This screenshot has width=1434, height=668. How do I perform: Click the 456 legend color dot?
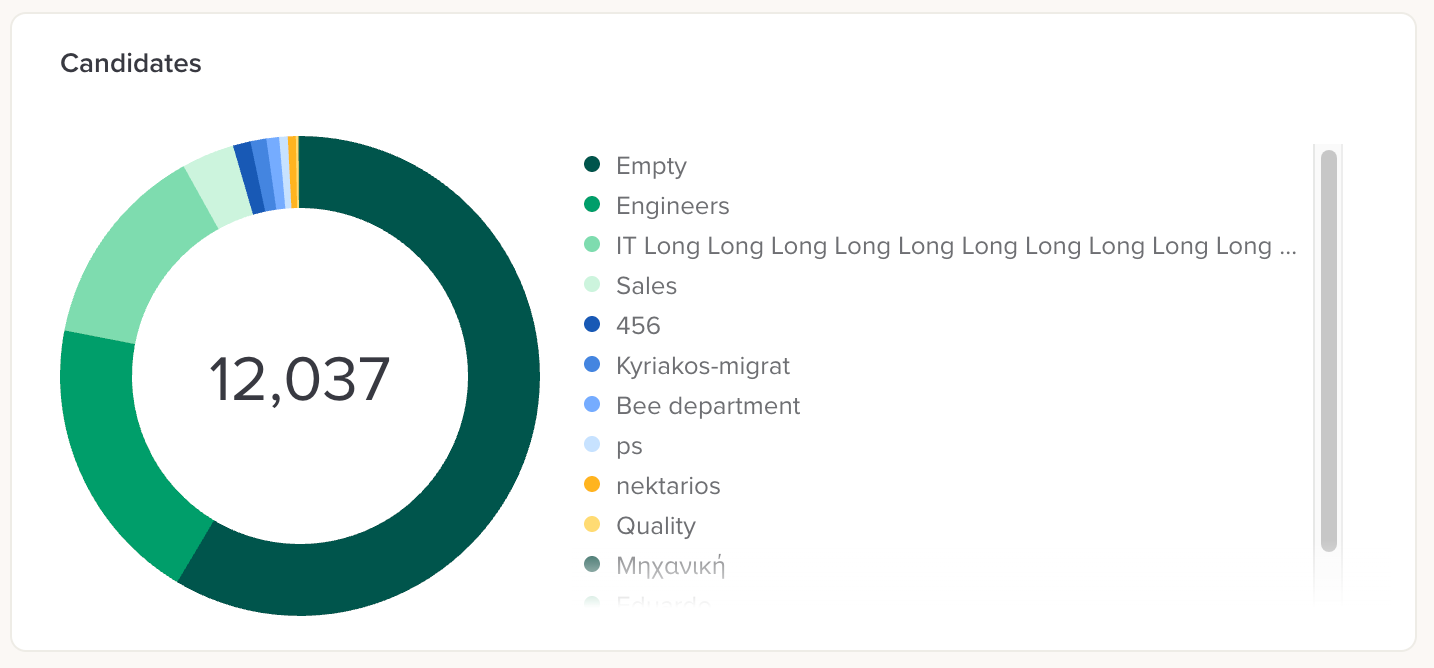[591, 325]
